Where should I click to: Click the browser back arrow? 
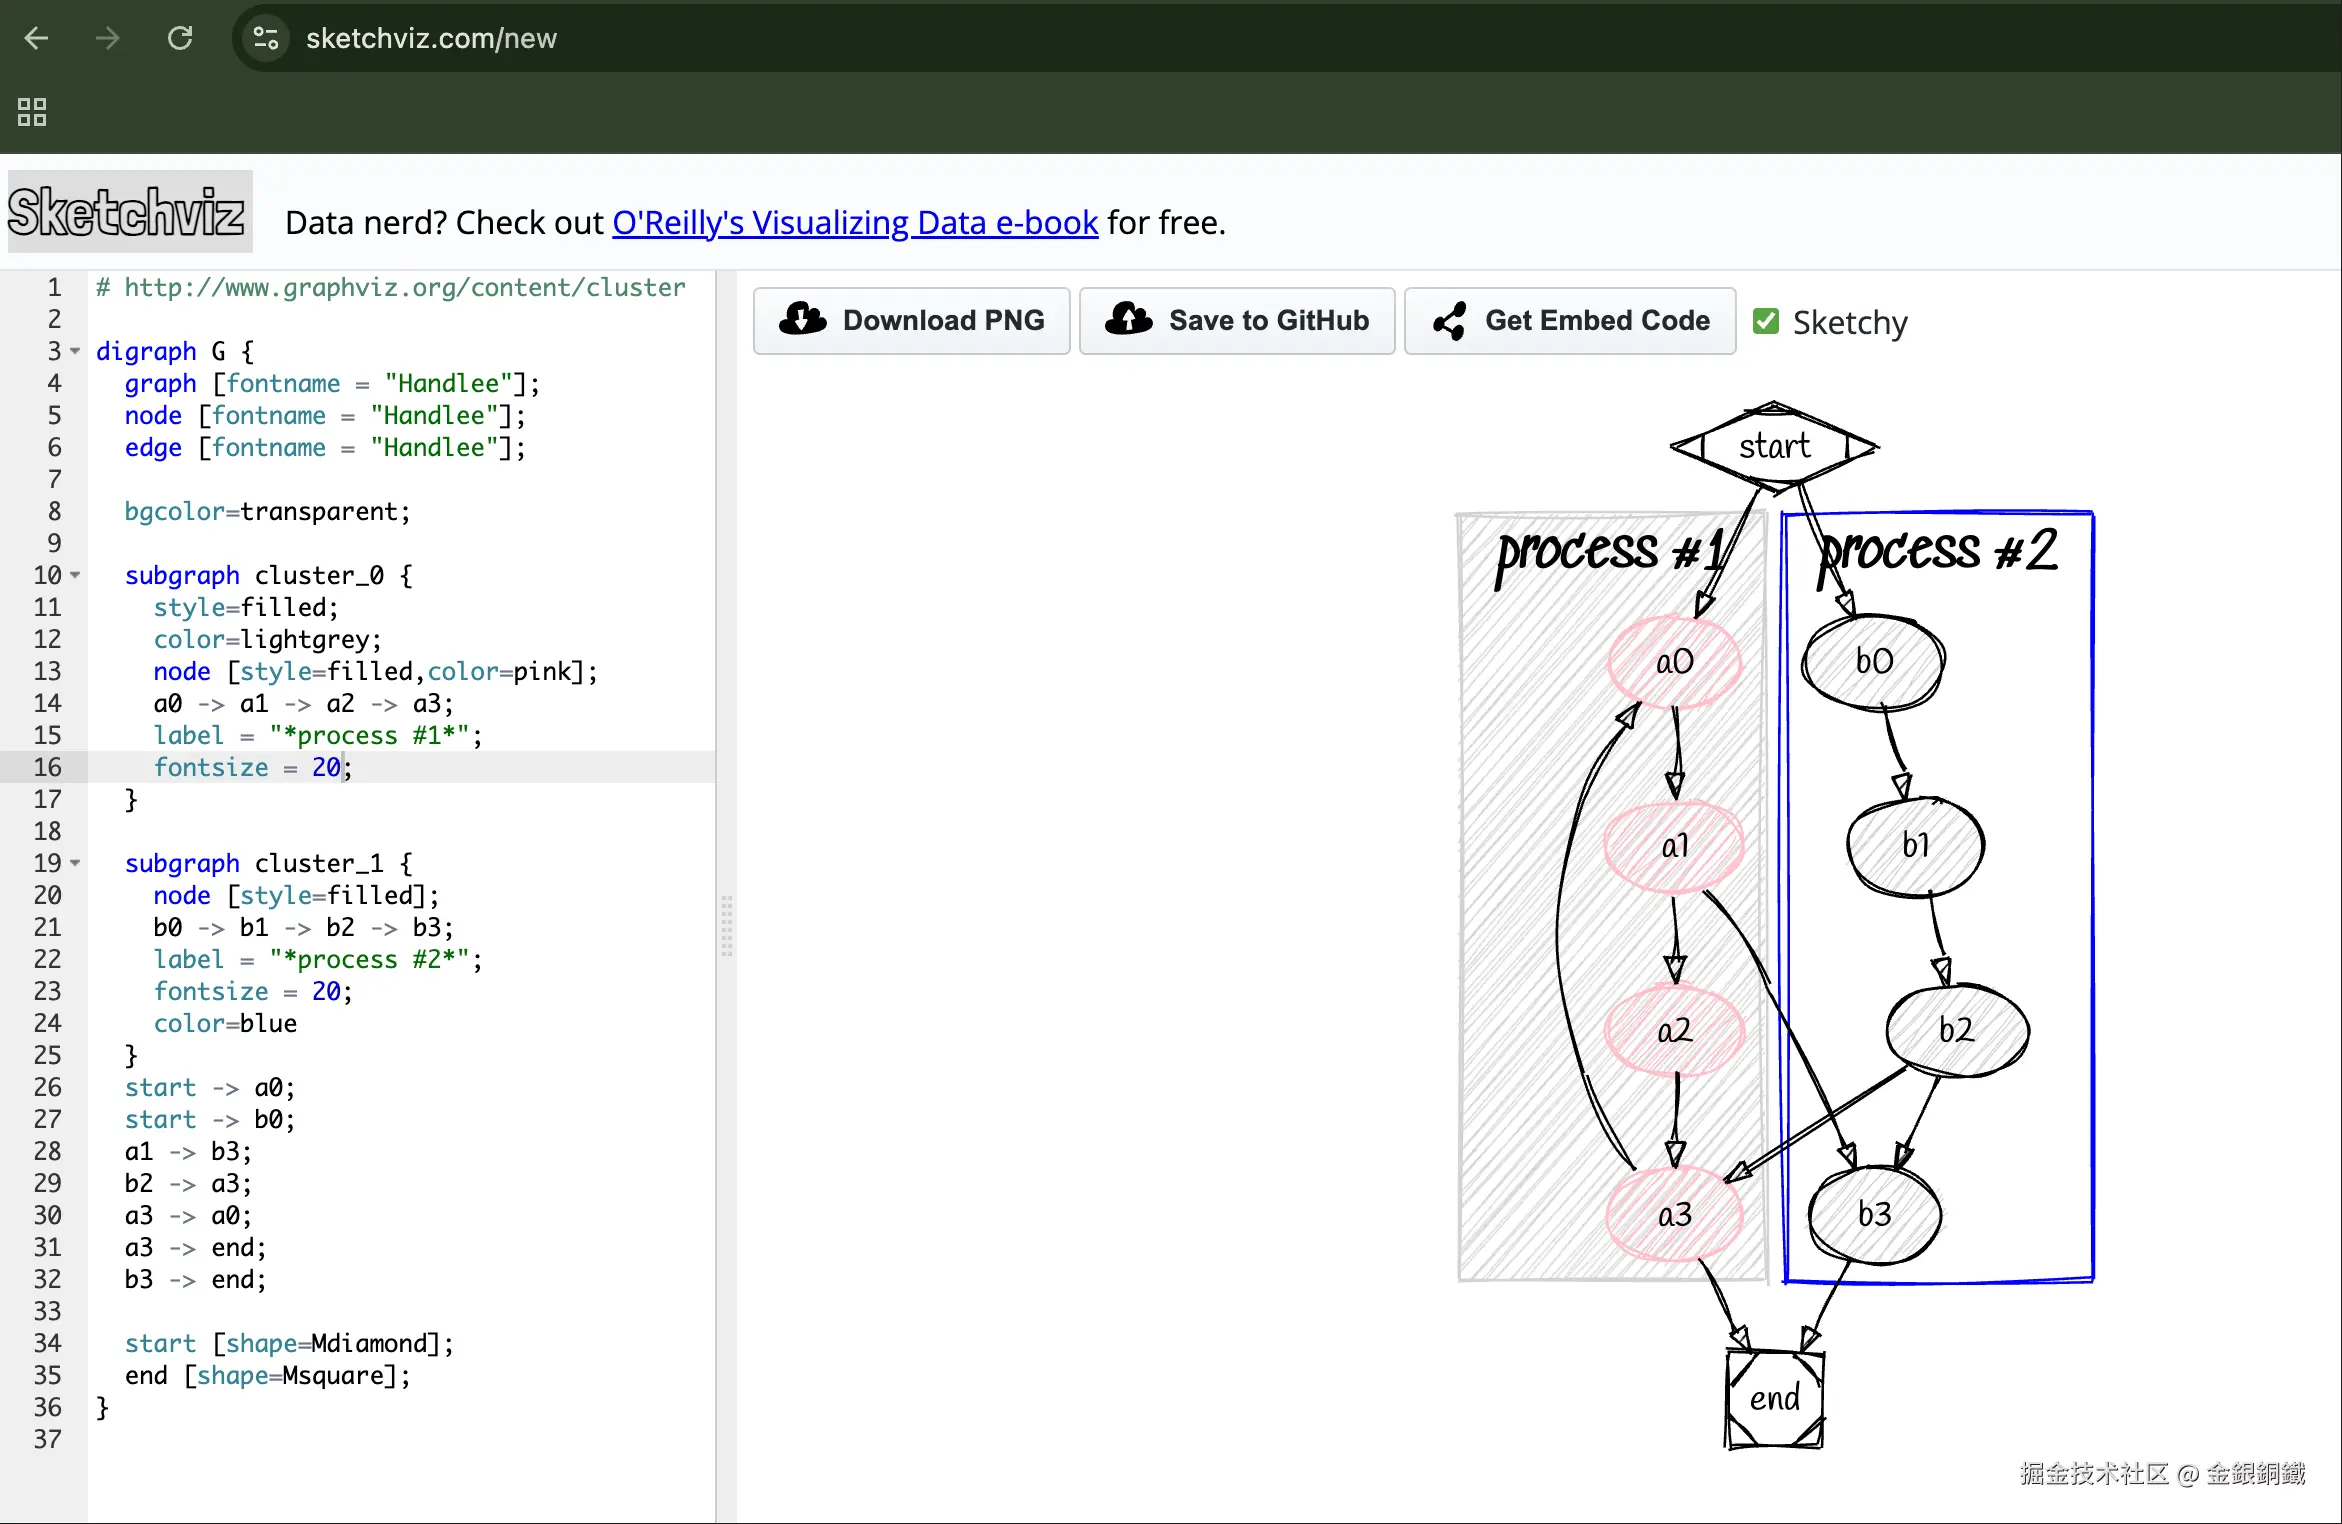37,38
